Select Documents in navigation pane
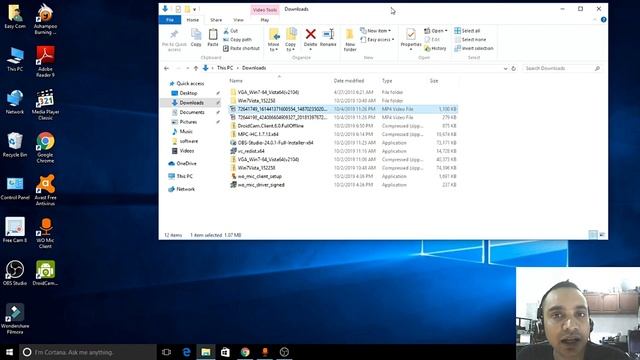 [192, 112]
